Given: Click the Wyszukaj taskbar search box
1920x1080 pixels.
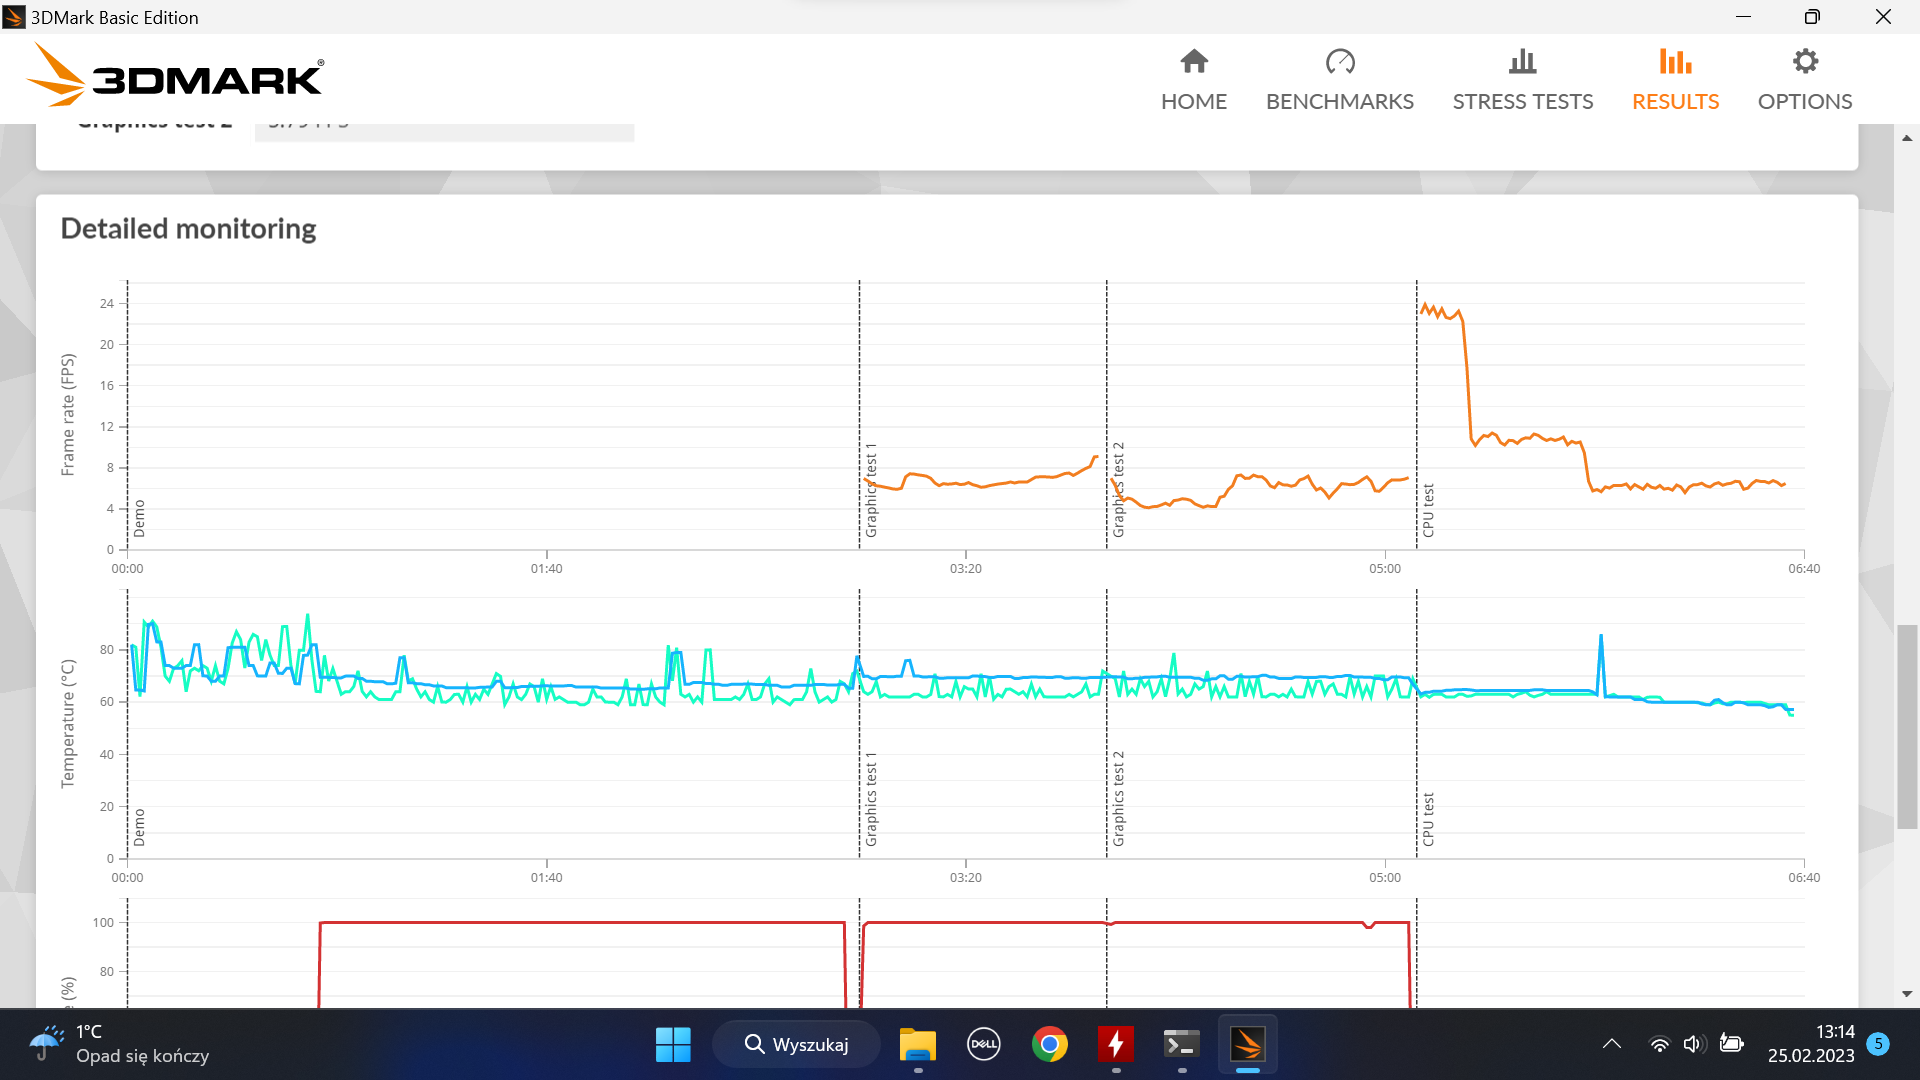Looking at the screenshot, I should (x=797, y=1045).
